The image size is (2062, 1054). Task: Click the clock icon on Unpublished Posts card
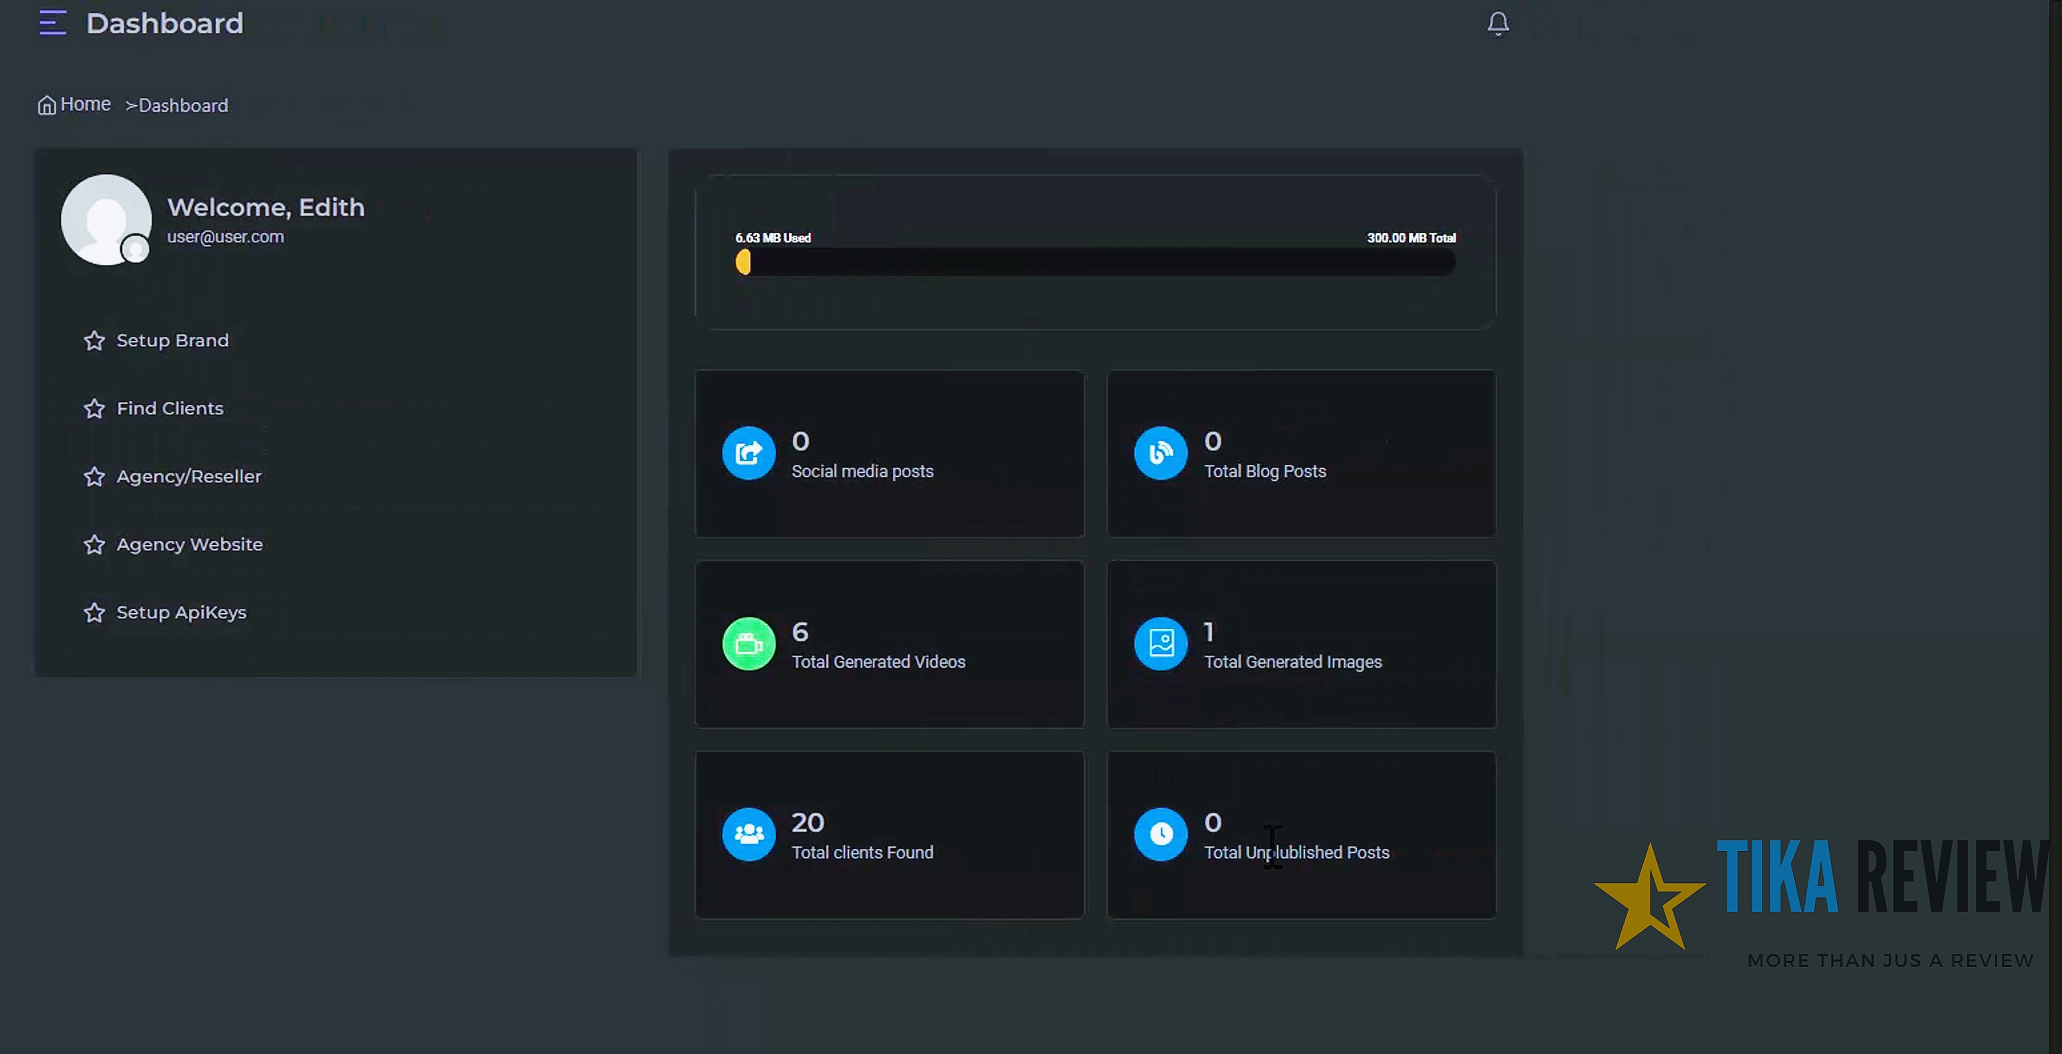(1160, 834)
